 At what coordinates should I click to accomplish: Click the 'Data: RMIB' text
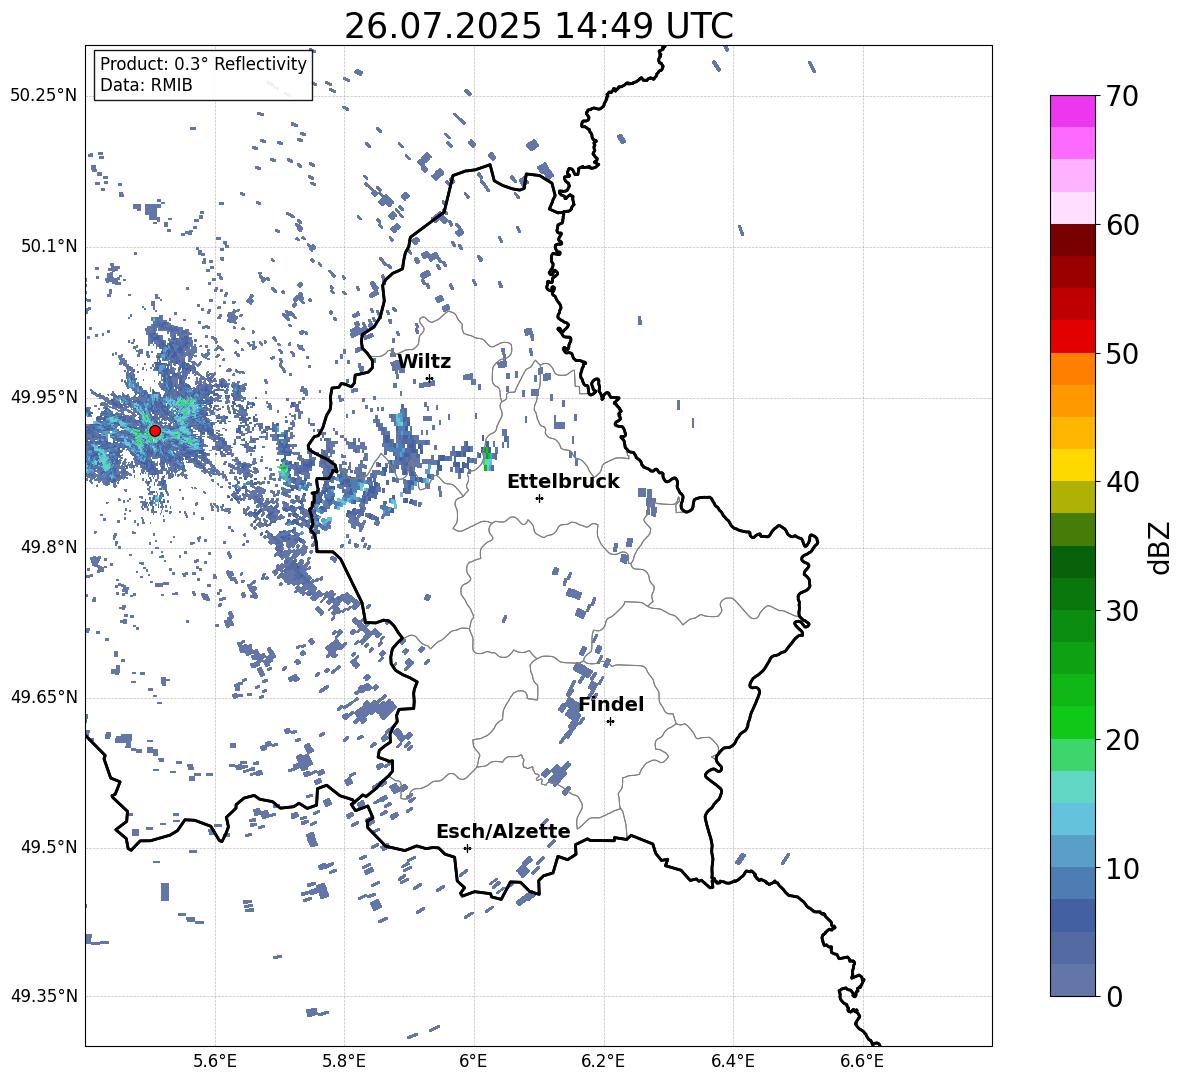146,85
